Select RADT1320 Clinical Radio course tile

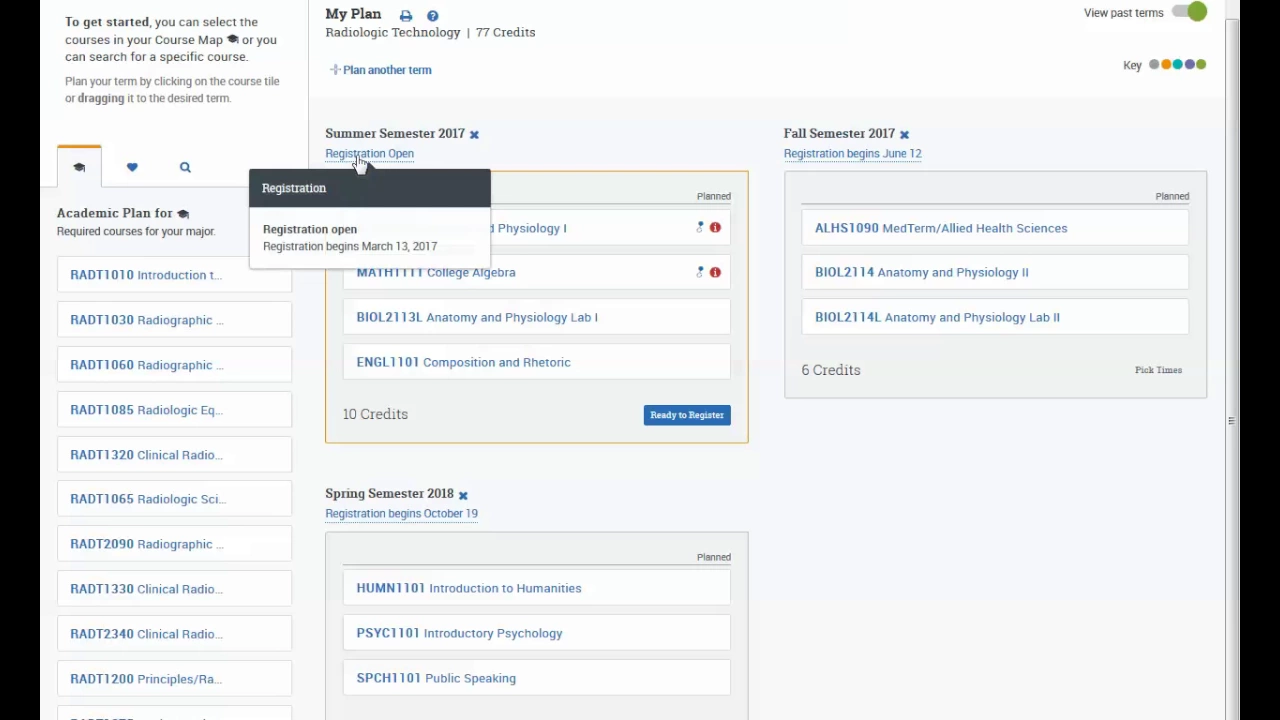pos(174,455)
